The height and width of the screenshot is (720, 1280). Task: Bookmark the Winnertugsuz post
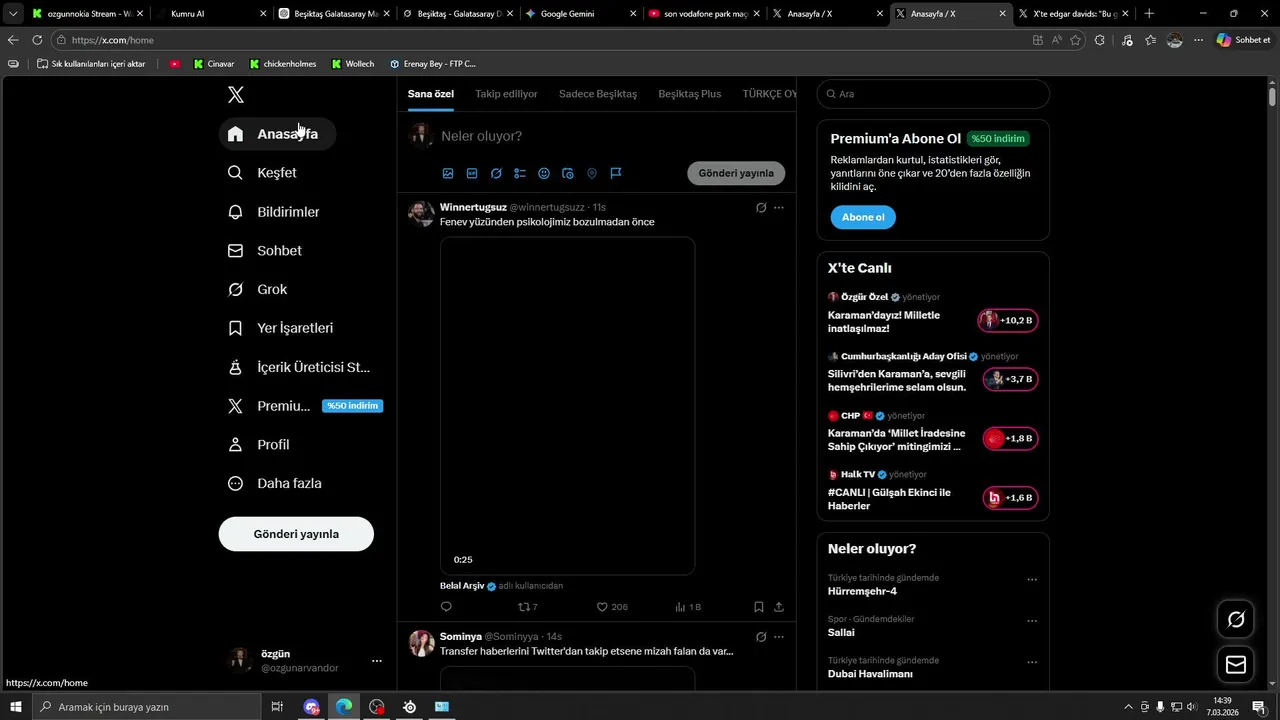[759, 607]
